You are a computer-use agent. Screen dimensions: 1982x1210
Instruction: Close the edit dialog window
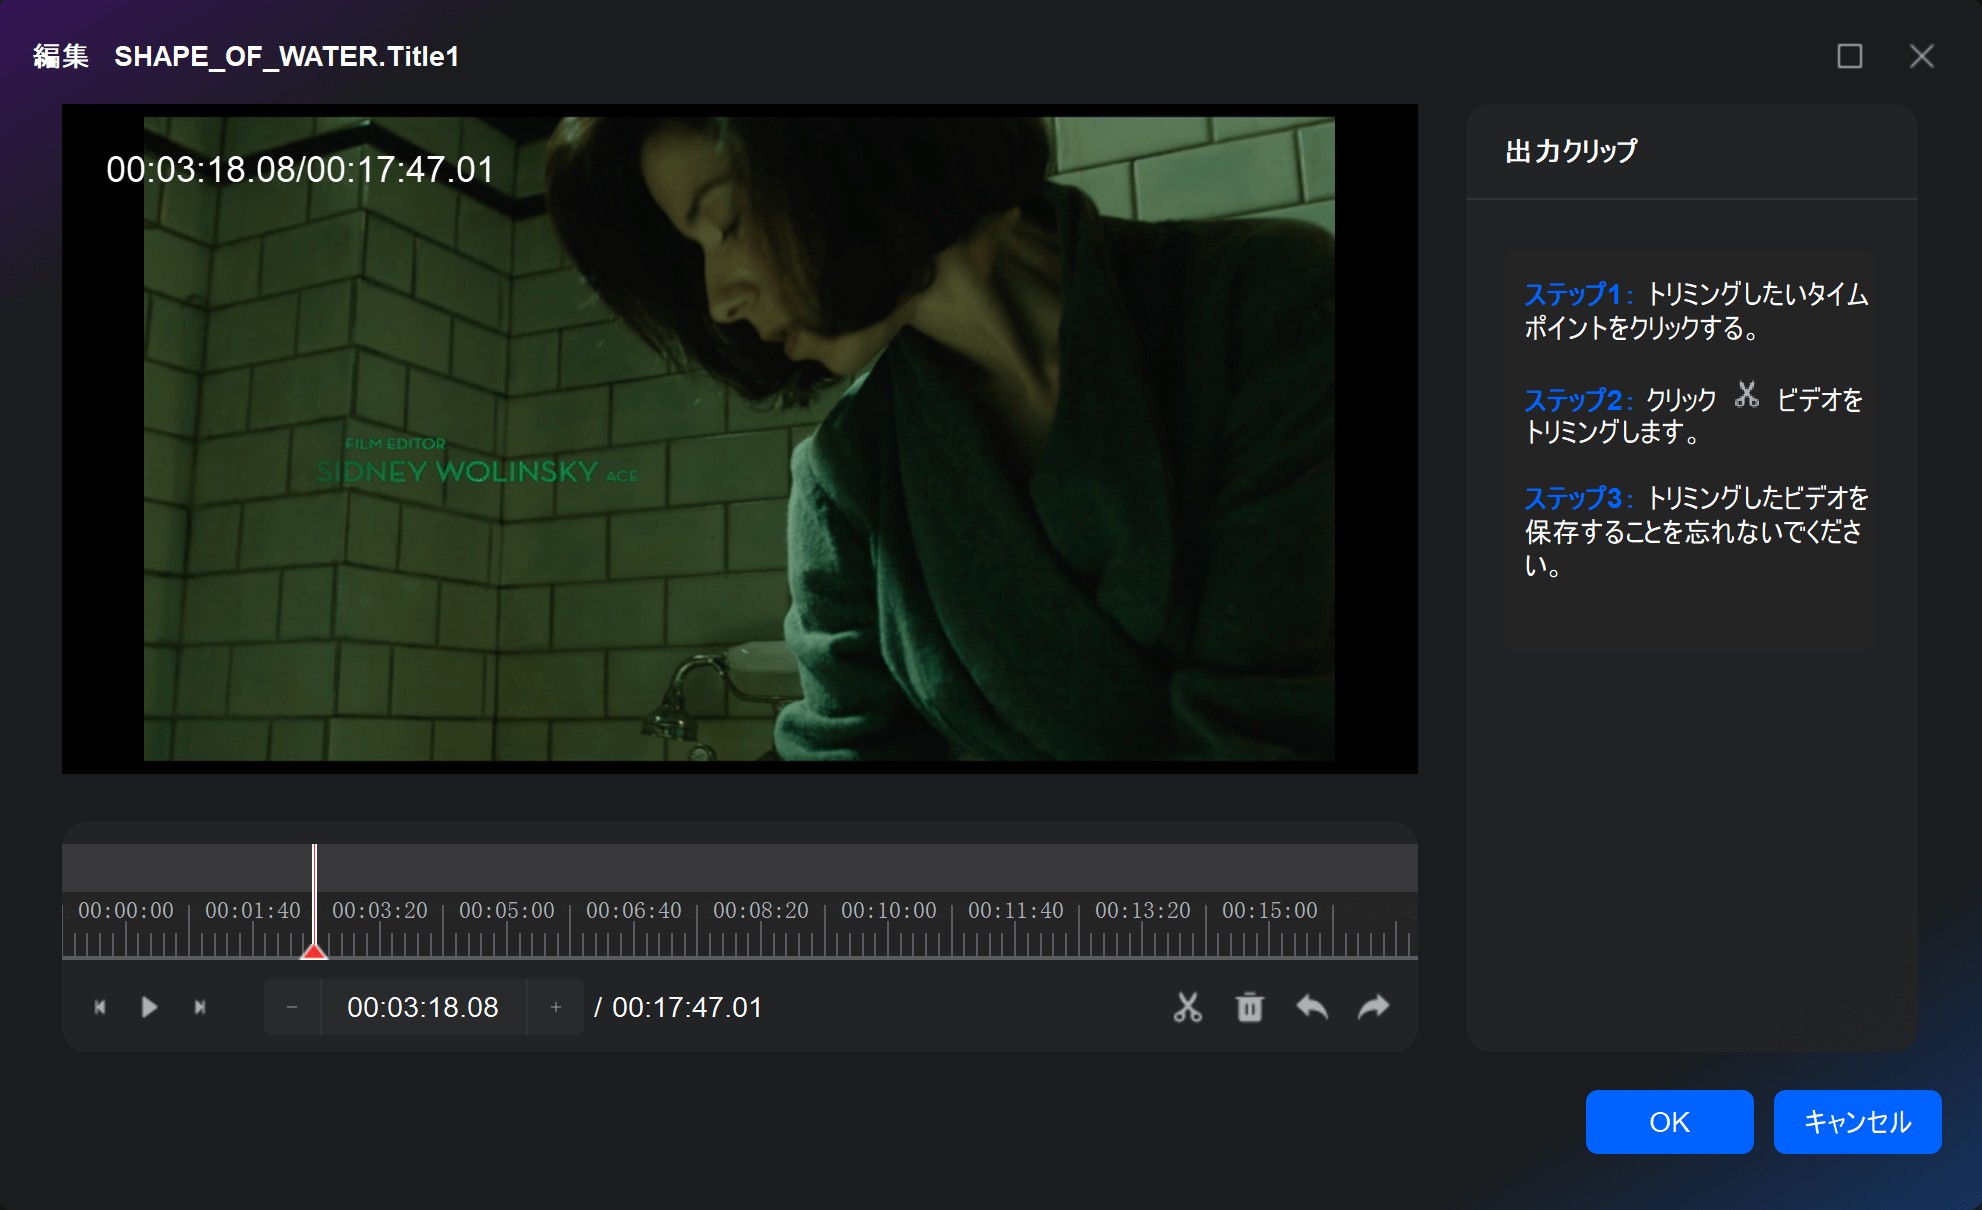pos(1921,56)
